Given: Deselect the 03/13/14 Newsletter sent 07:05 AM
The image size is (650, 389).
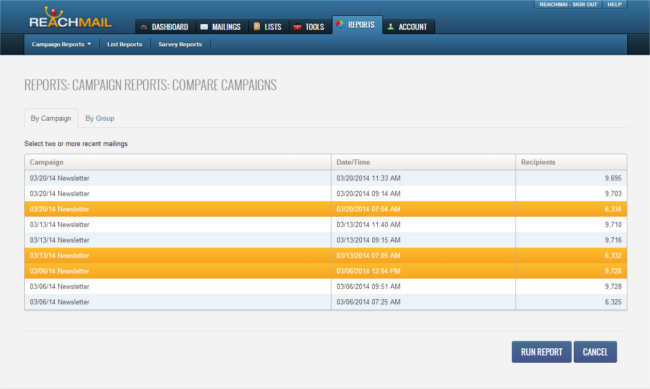Looking at the screenshot, I should [x=325, y=255].
